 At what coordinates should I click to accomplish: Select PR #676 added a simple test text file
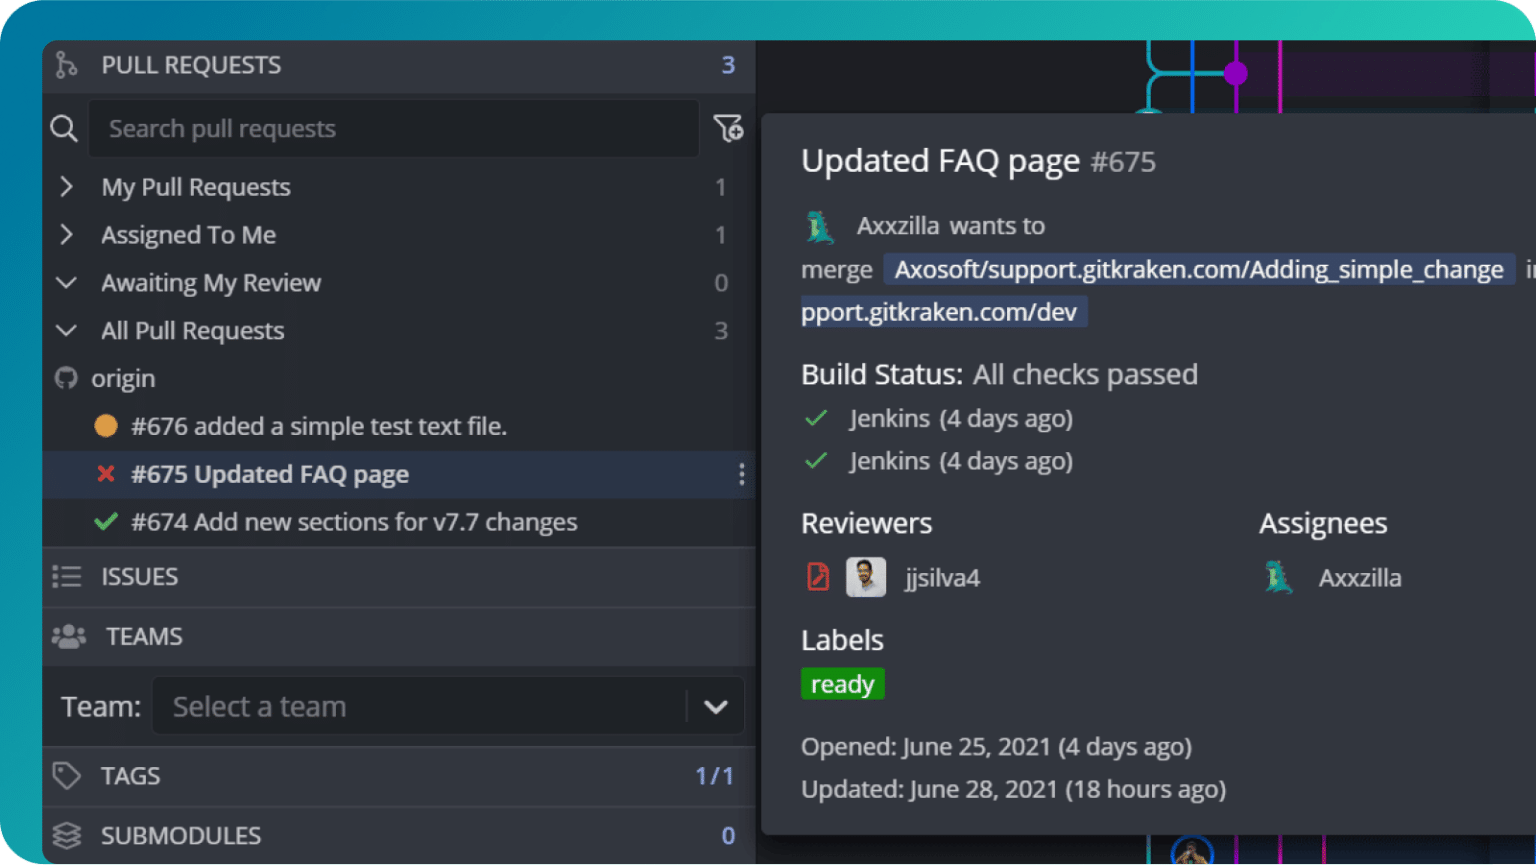(x=398, y=426)
